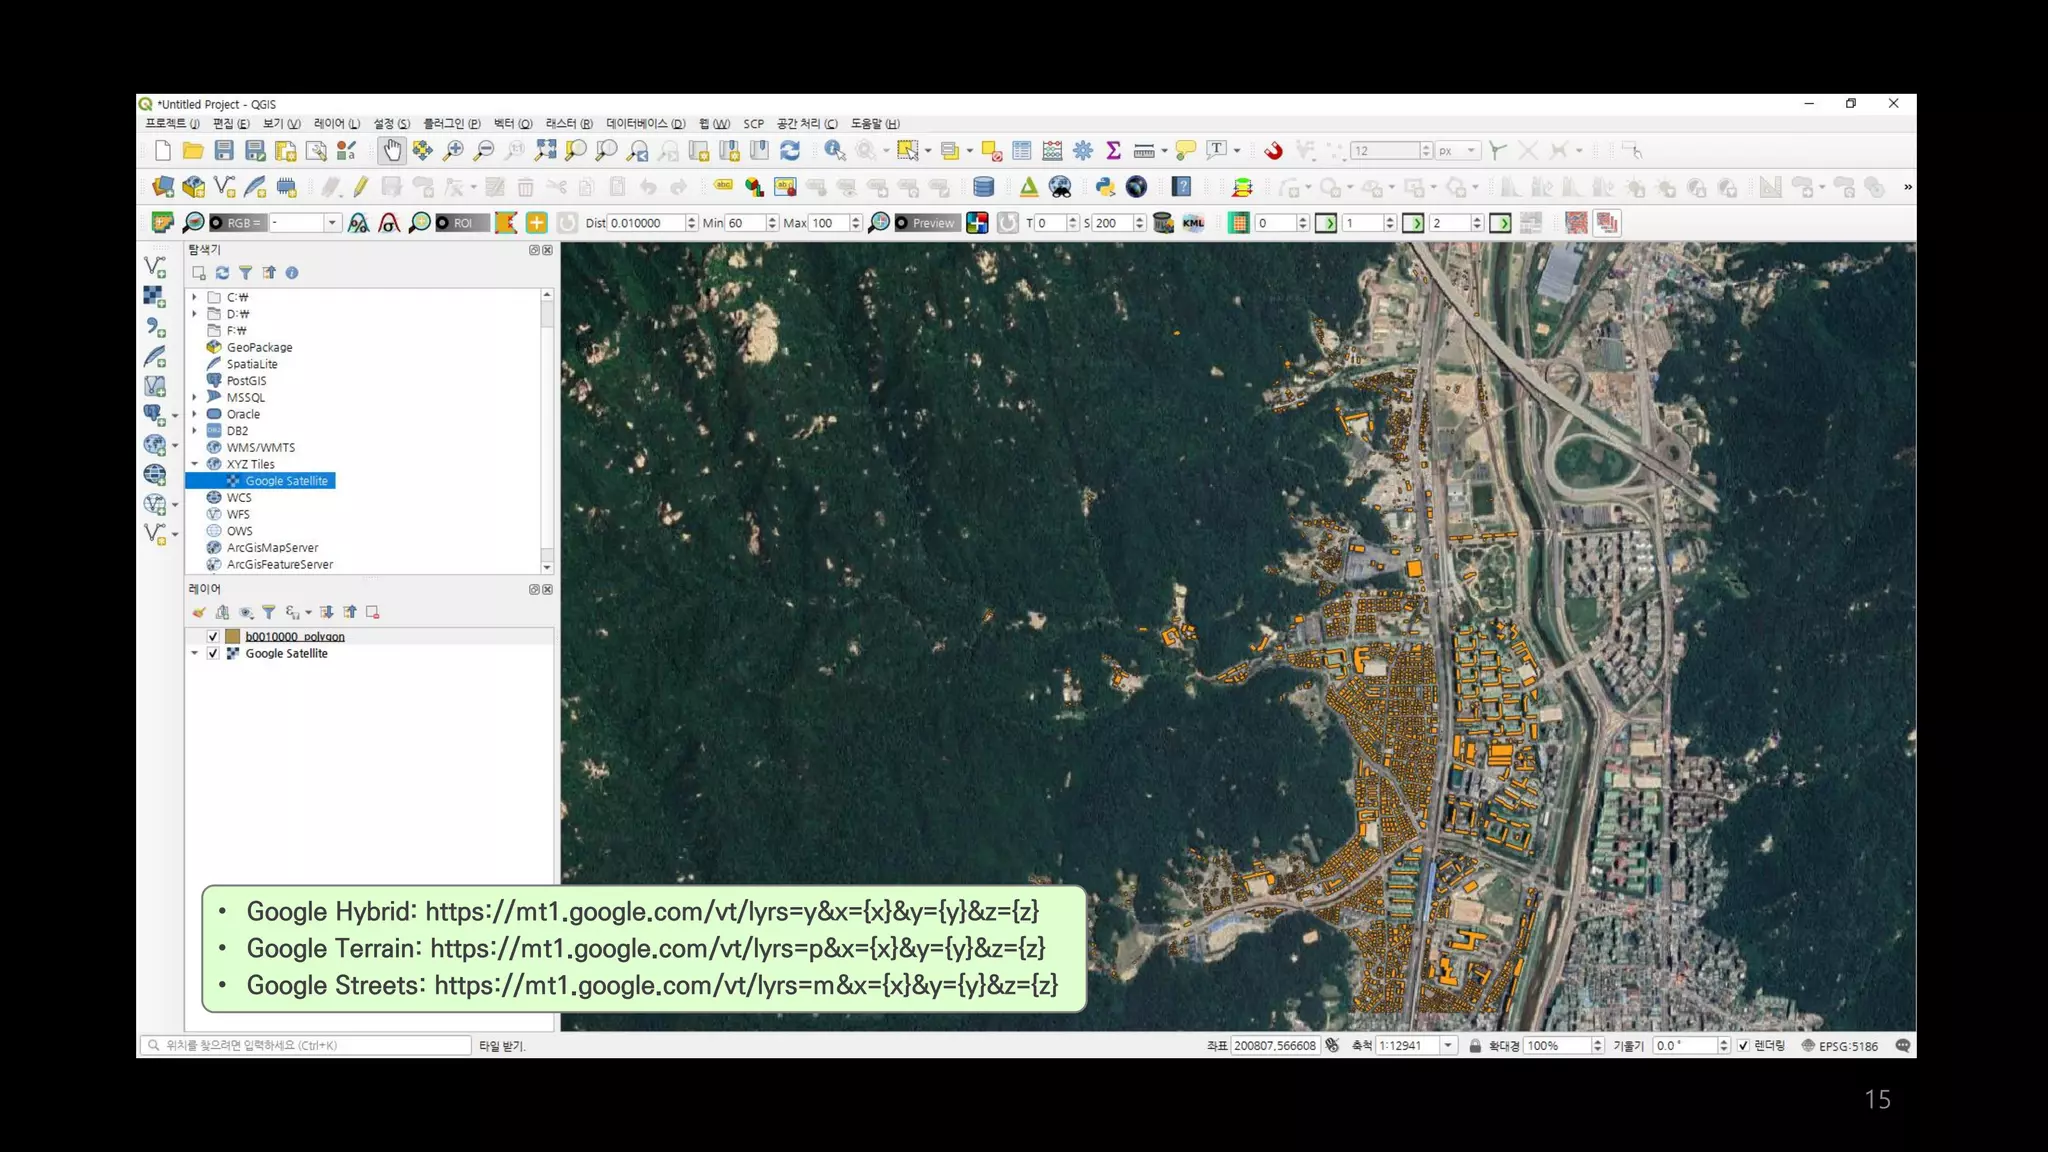The image size is (2048, 1152).
Task: Click the Save Project icon
Action: click(224, 151)
